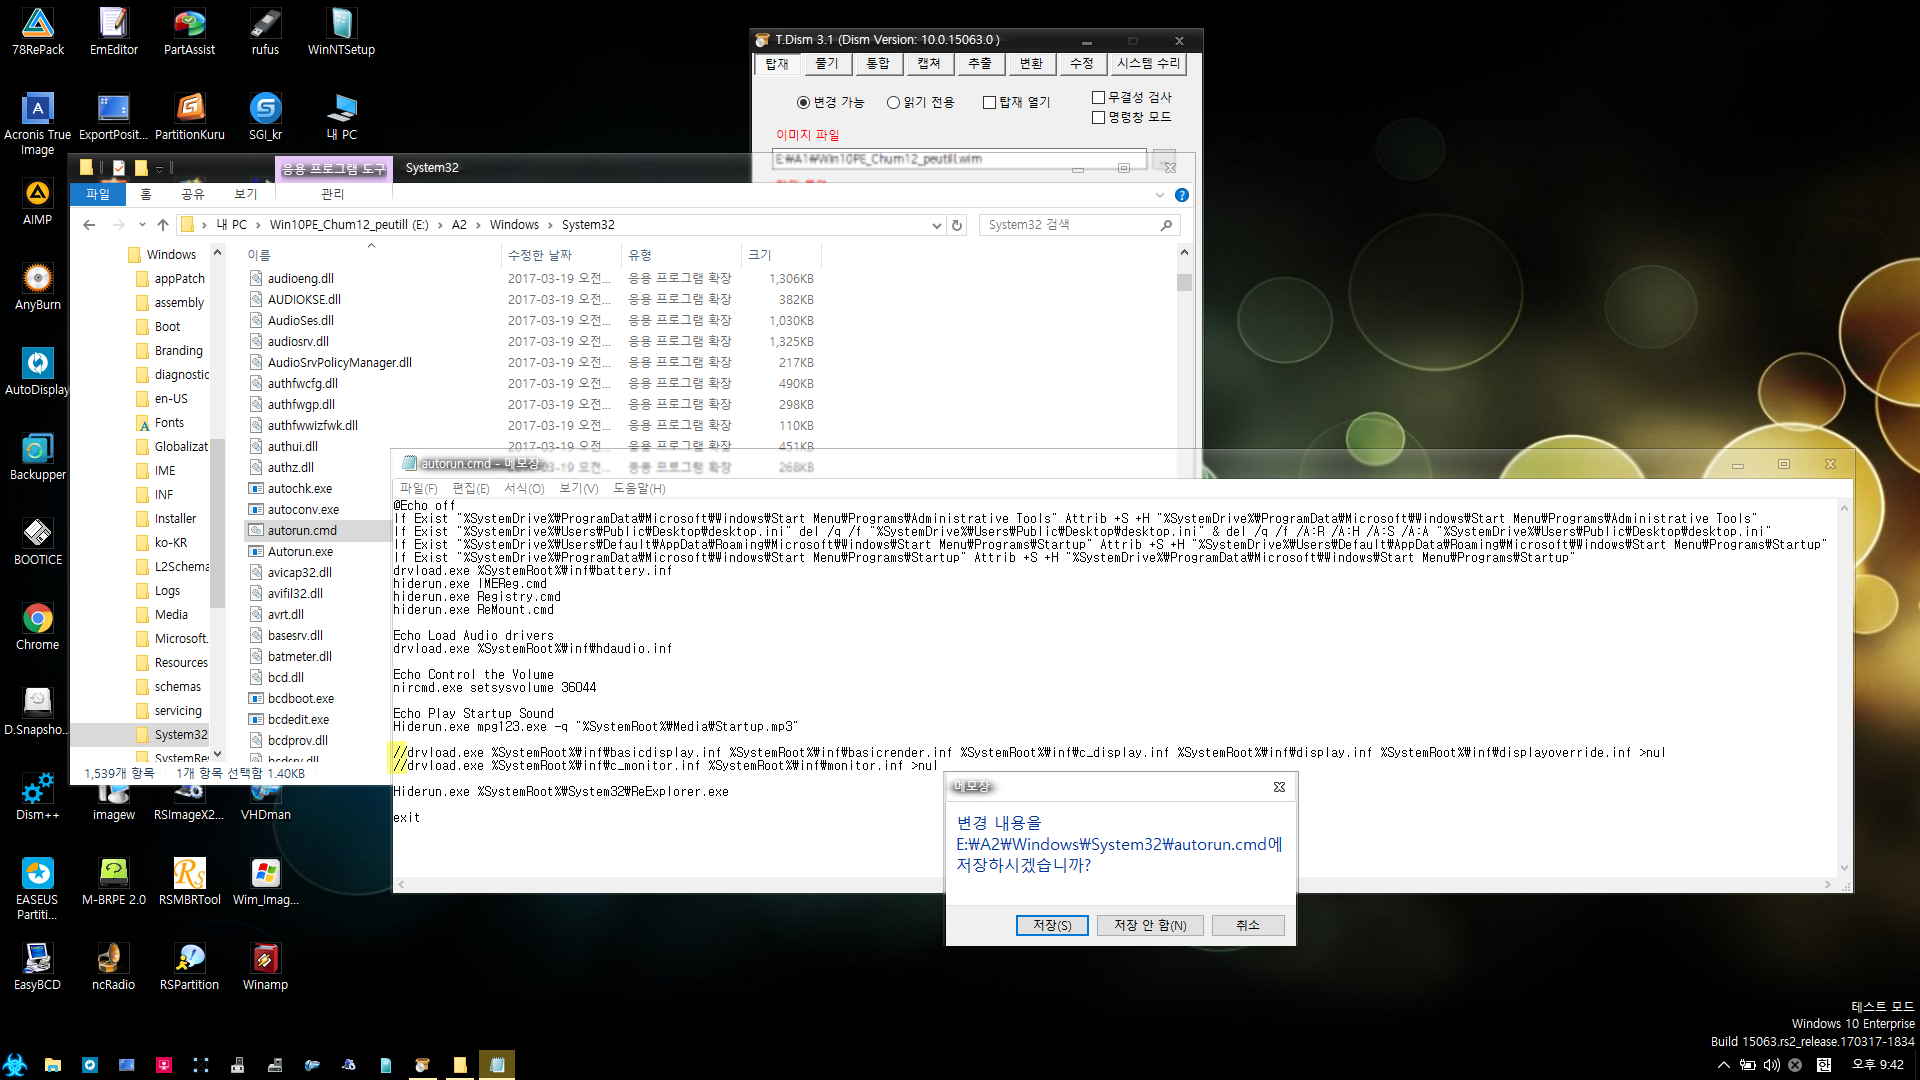Click 저장 안 함 button in dialog
1920x1080 pixels.
pyautogui.click(x=1149, y=924)
